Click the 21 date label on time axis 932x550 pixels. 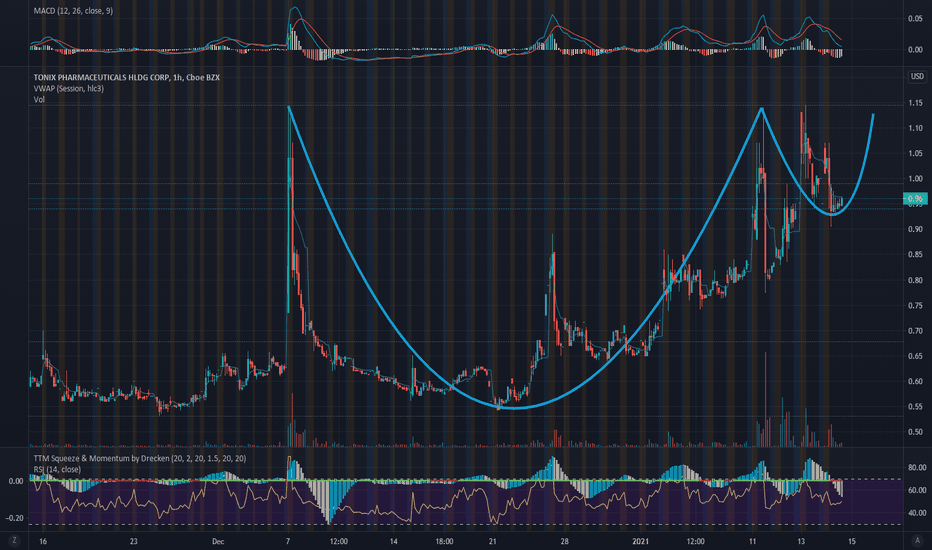coord(492,542)
